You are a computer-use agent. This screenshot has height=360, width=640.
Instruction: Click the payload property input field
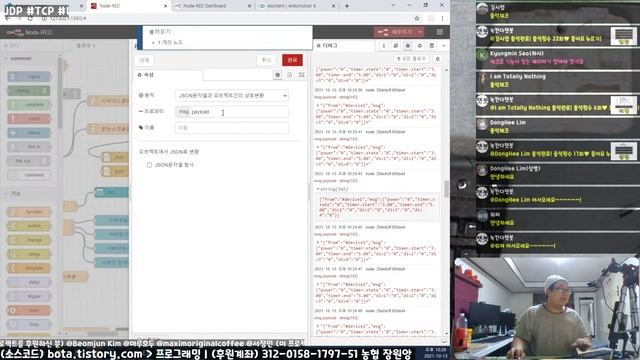(x=239, y=112)
